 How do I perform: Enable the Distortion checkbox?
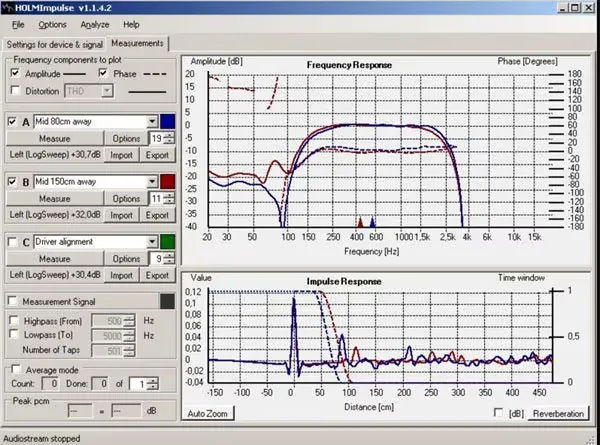coord(15,90)
